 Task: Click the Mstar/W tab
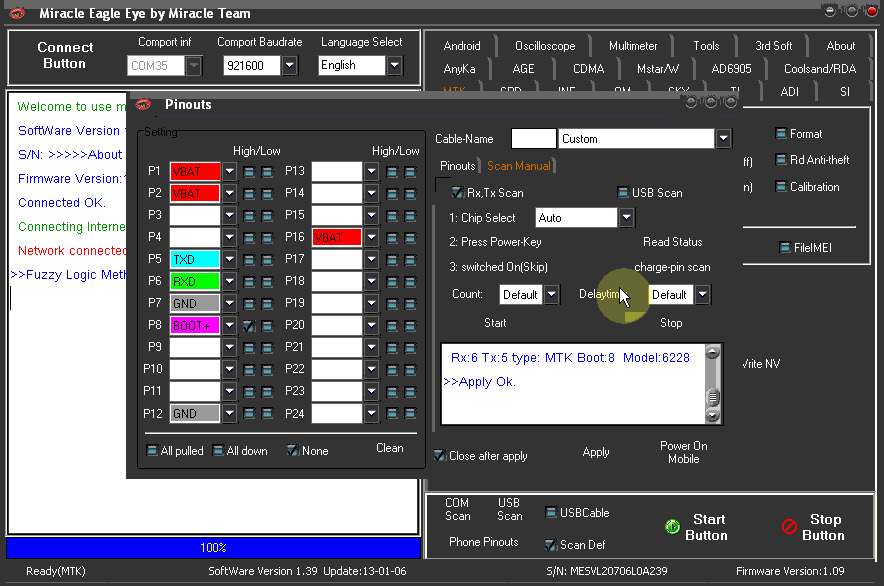coord(658,69)
